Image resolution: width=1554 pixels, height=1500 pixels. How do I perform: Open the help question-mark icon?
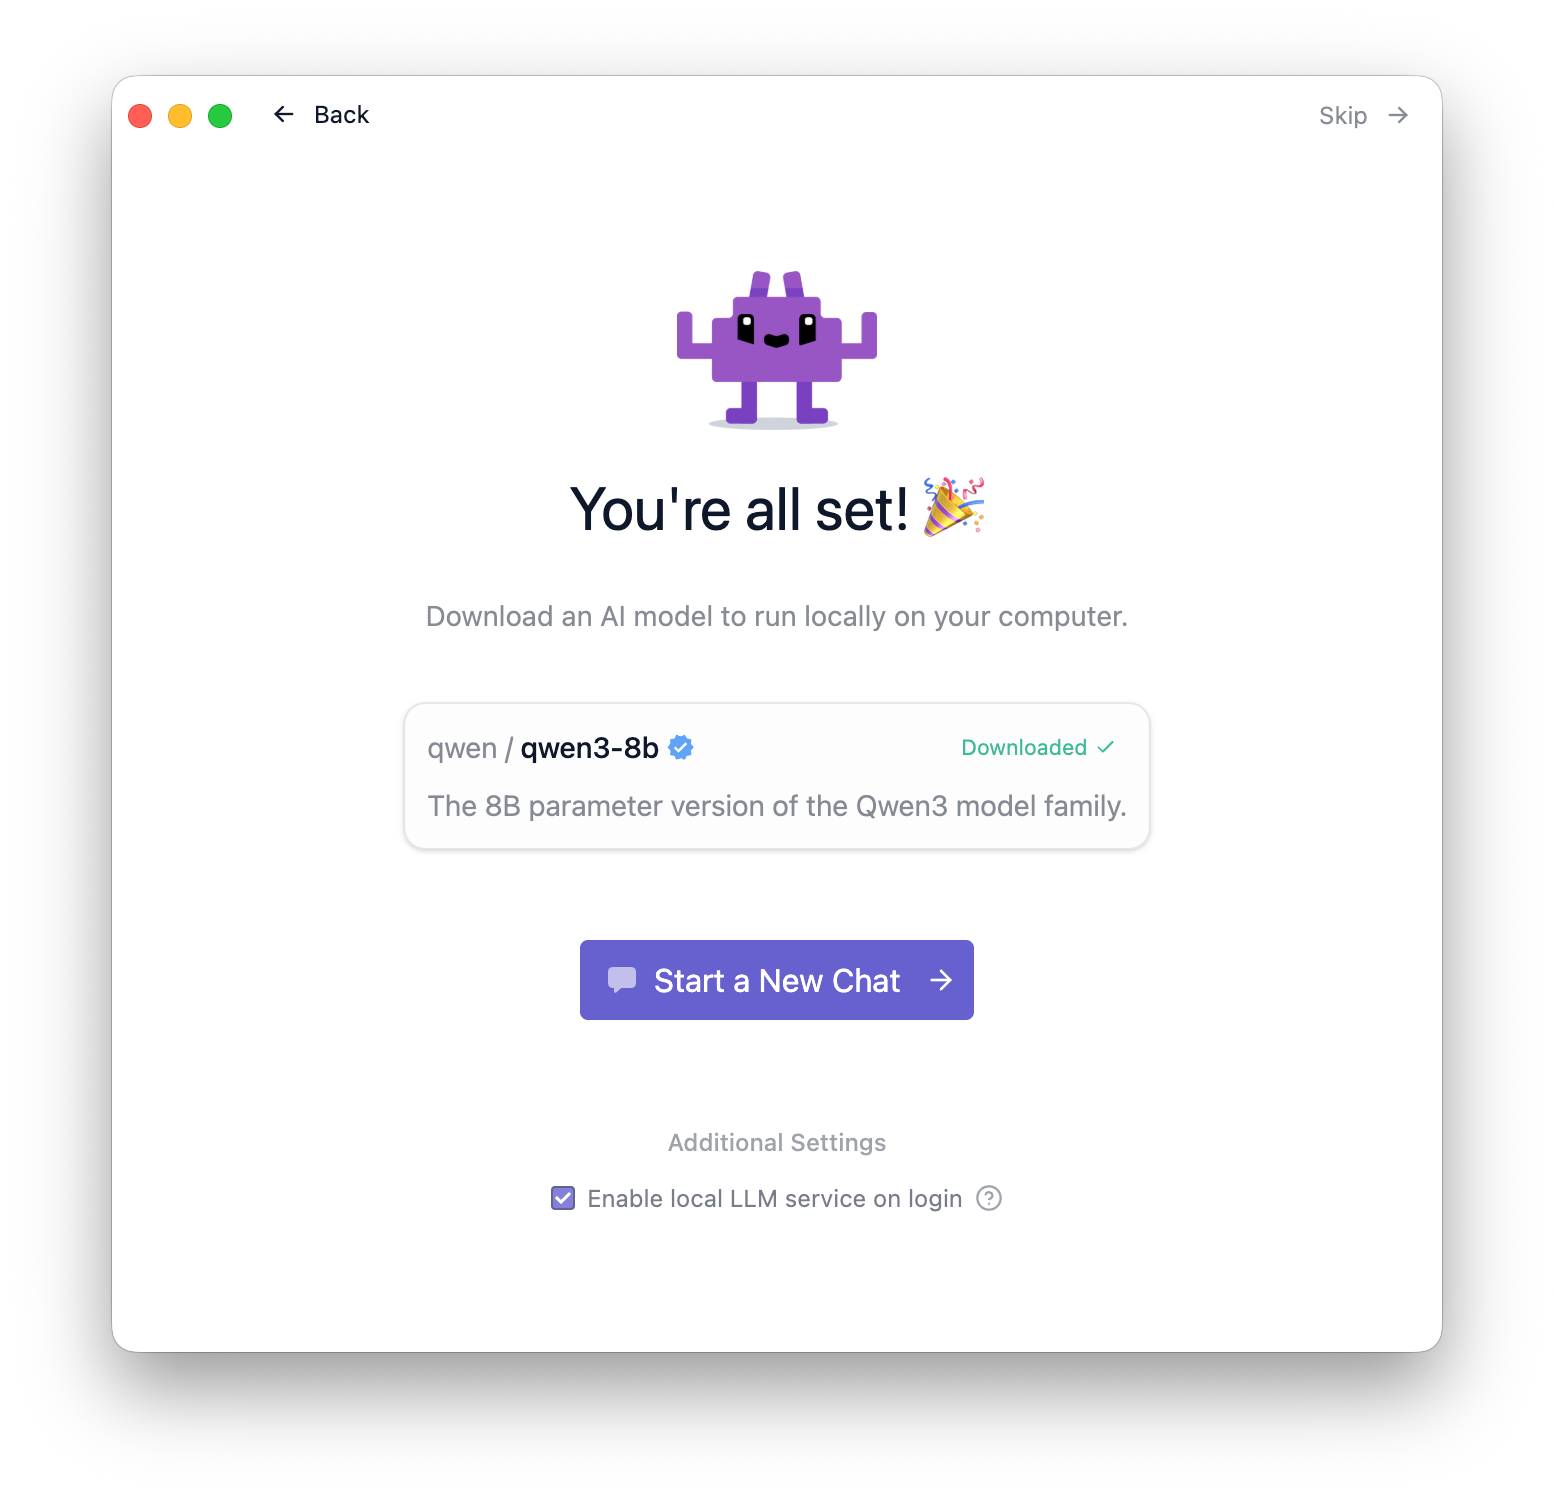coord(989,1198)
